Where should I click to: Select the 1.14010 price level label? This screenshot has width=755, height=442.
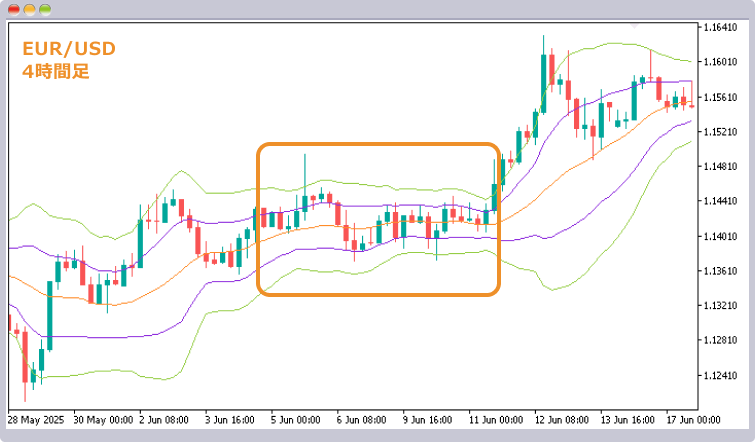coord(721,237)
